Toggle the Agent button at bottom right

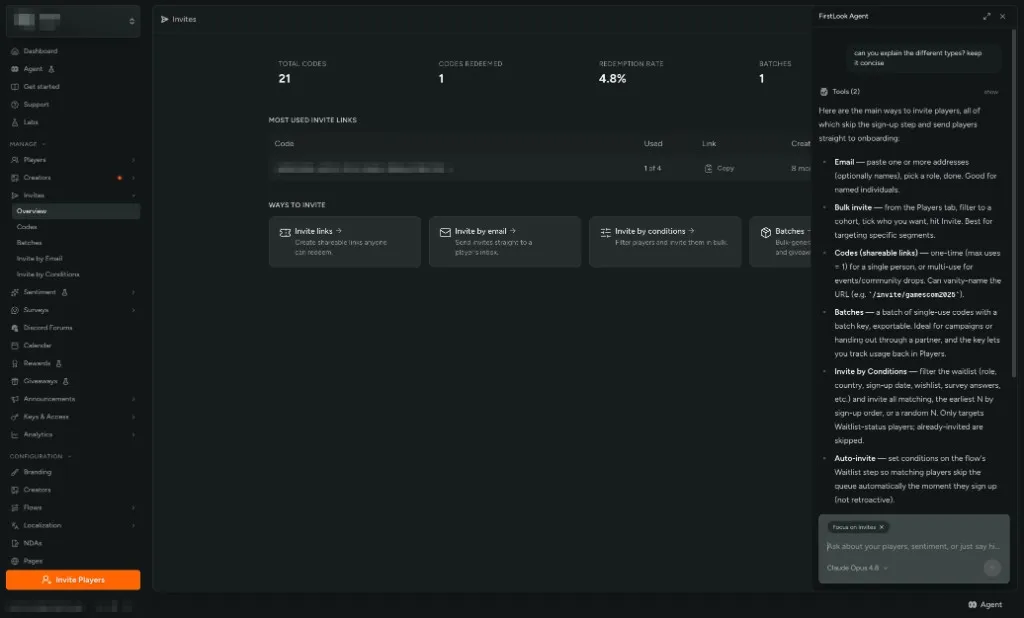click(985, 604)
